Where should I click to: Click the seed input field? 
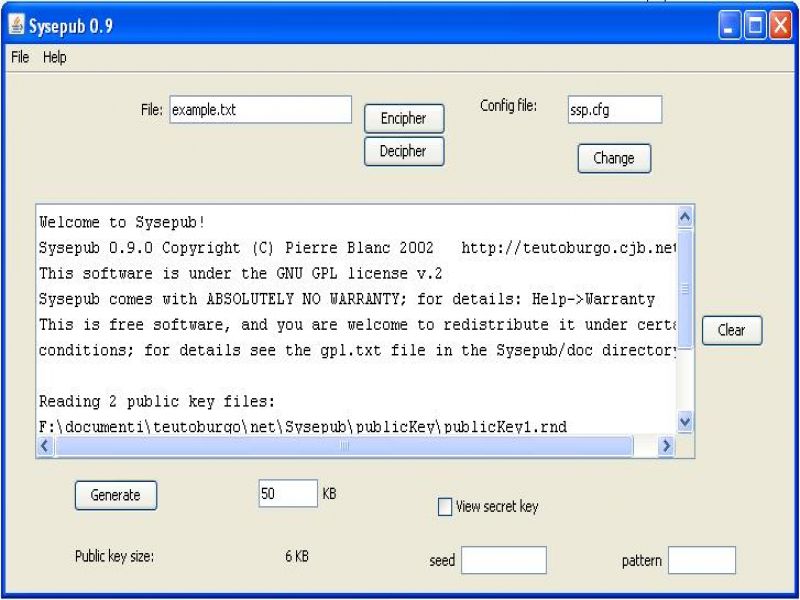(x=504, y=560)
